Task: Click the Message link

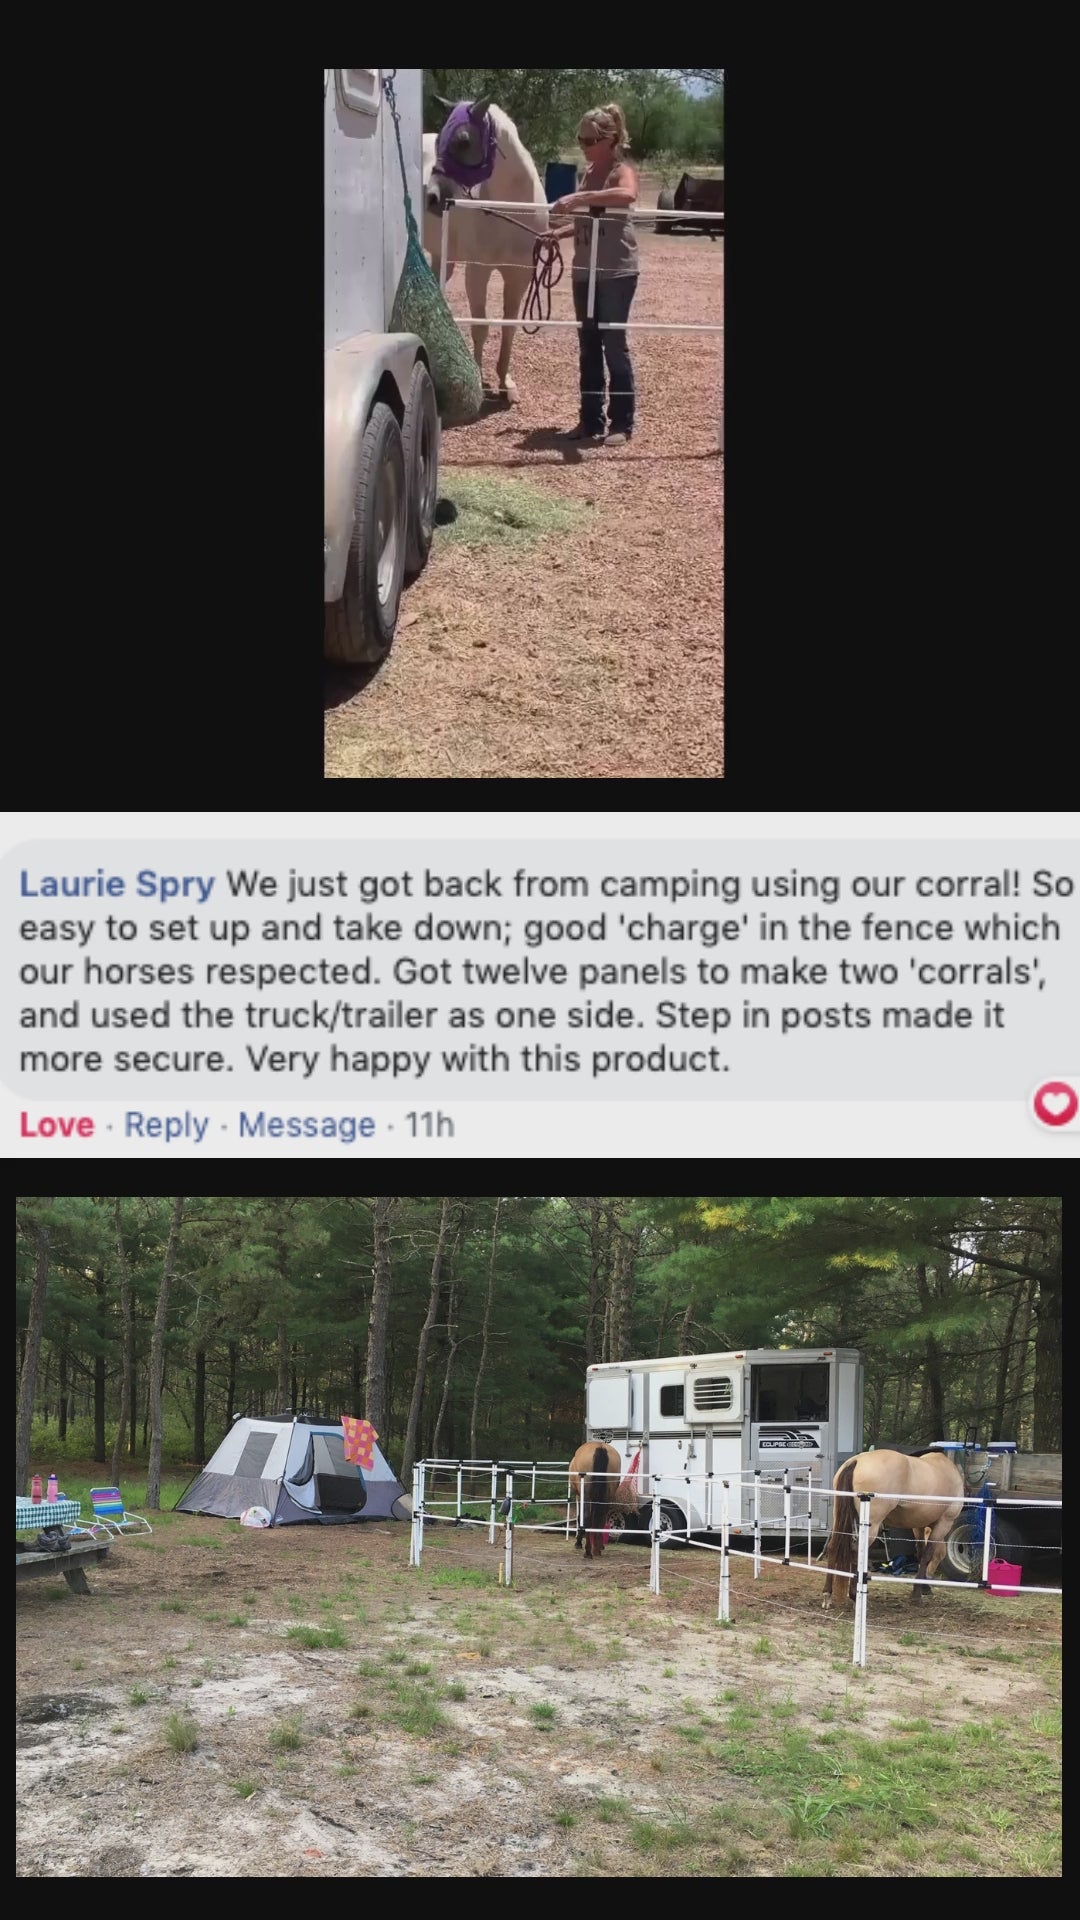Action: point(306,1125)
